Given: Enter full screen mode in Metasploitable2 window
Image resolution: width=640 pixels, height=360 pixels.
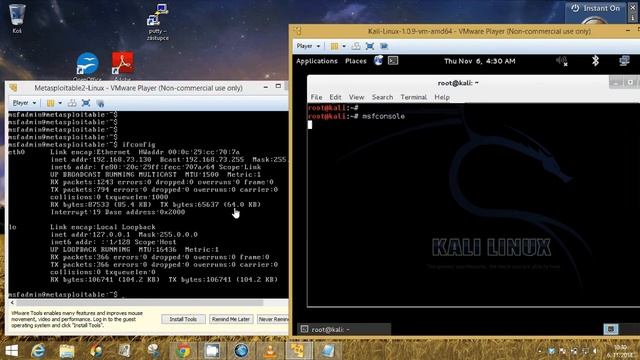Looking at the screenshot, I should pos(86,103).
